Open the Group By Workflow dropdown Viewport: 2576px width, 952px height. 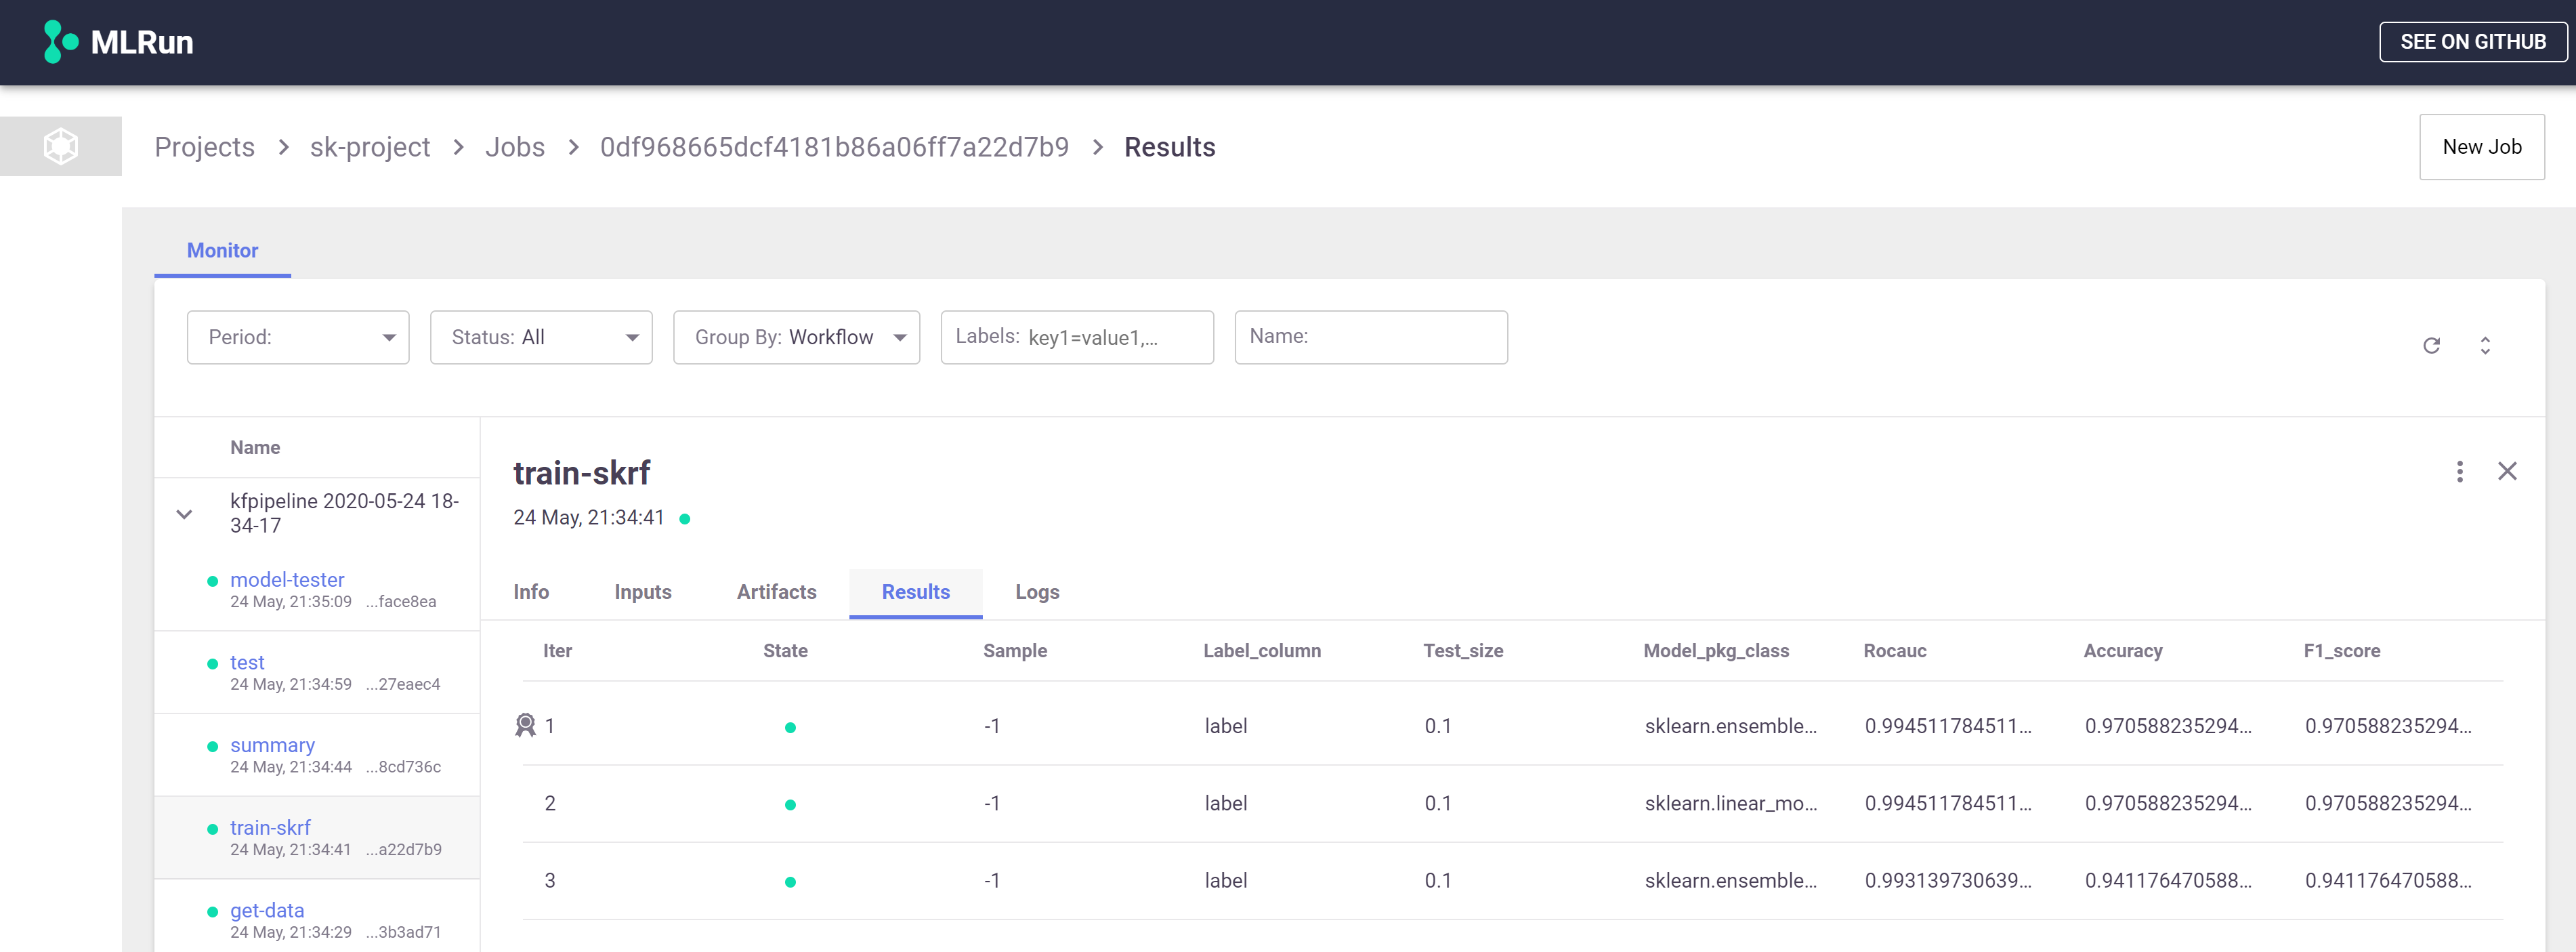(x=796, y=337)
